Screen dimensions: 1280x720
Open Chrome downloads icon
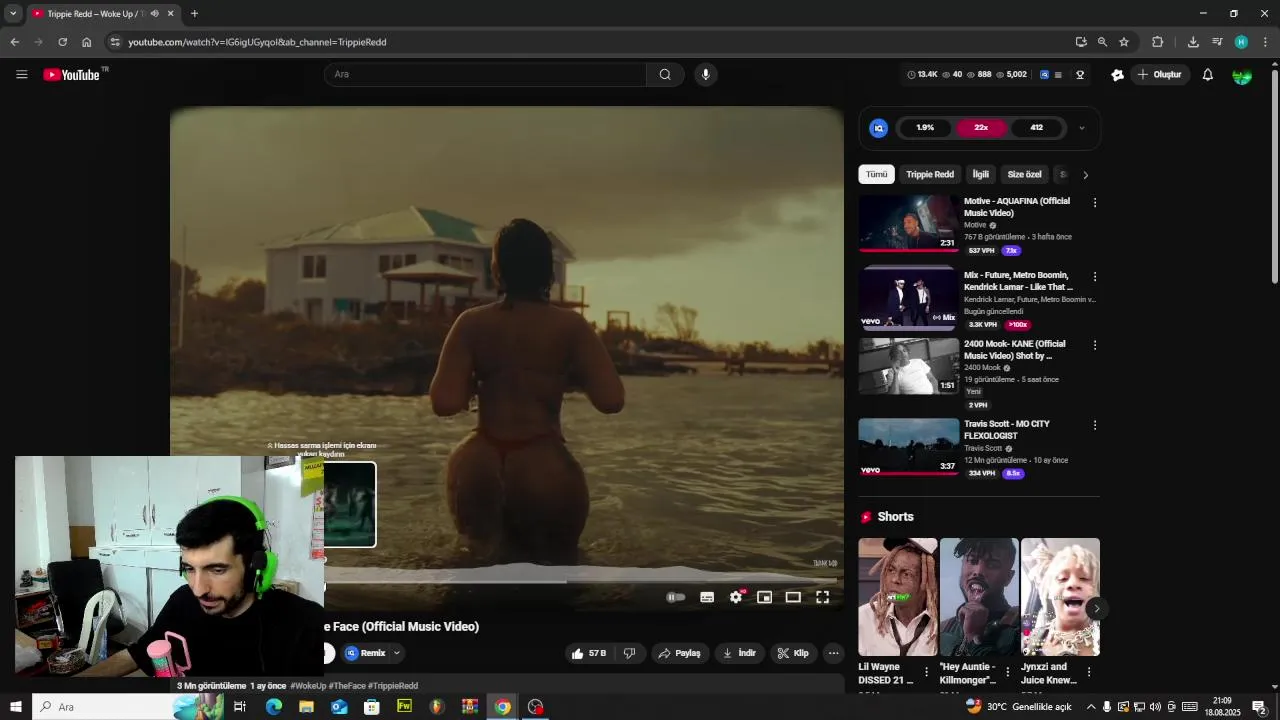tap(1193, 42)
